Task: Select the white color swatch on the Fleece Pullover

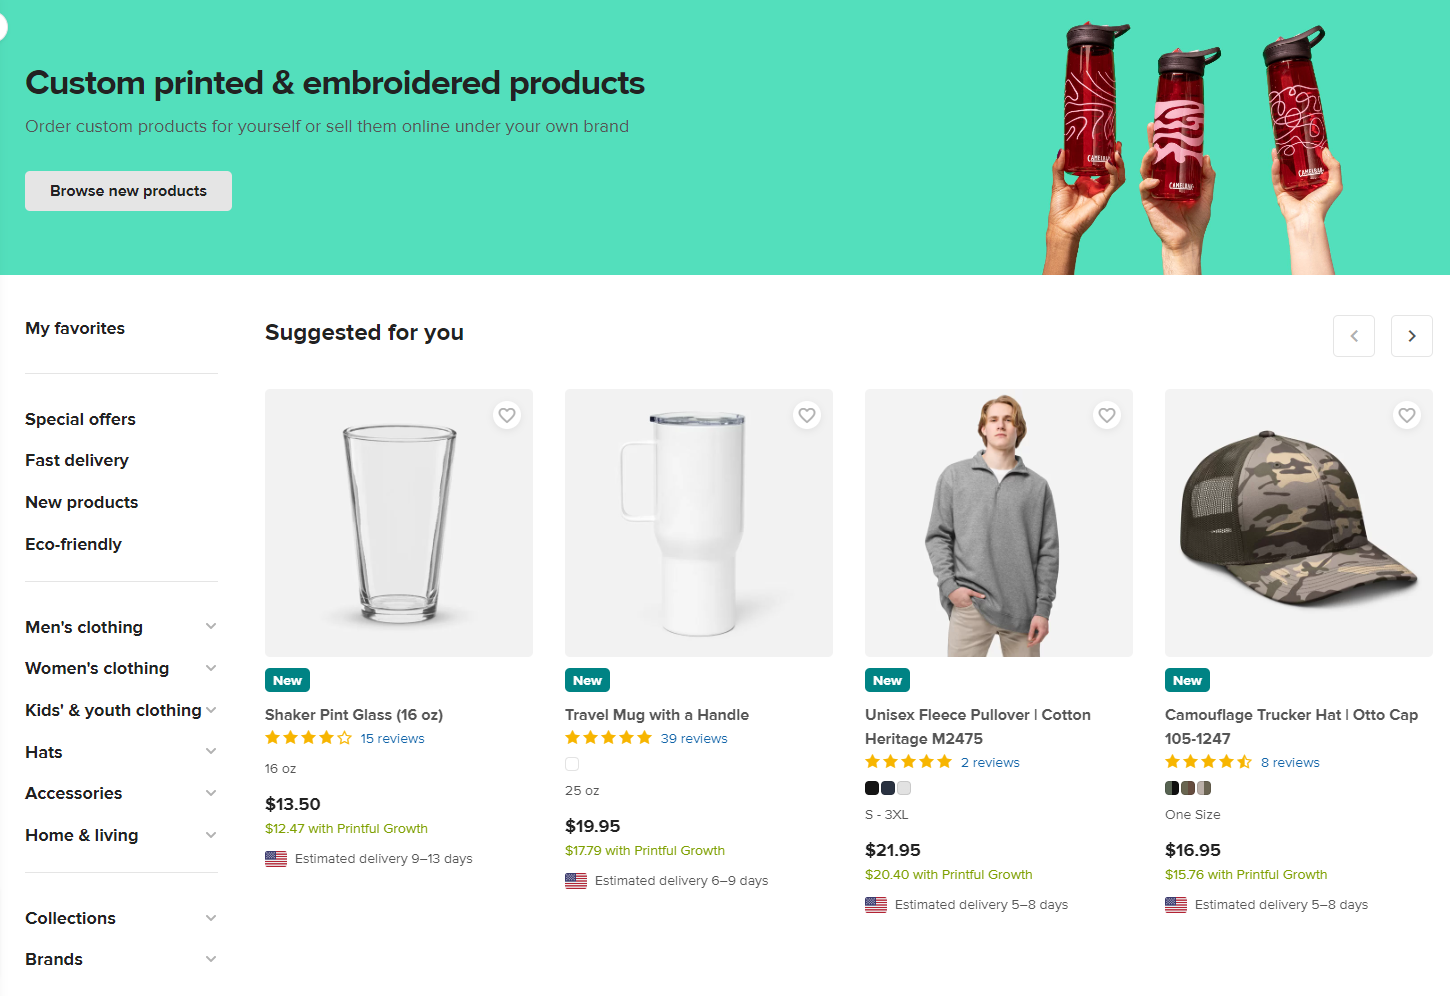Action: click(903, 788)
